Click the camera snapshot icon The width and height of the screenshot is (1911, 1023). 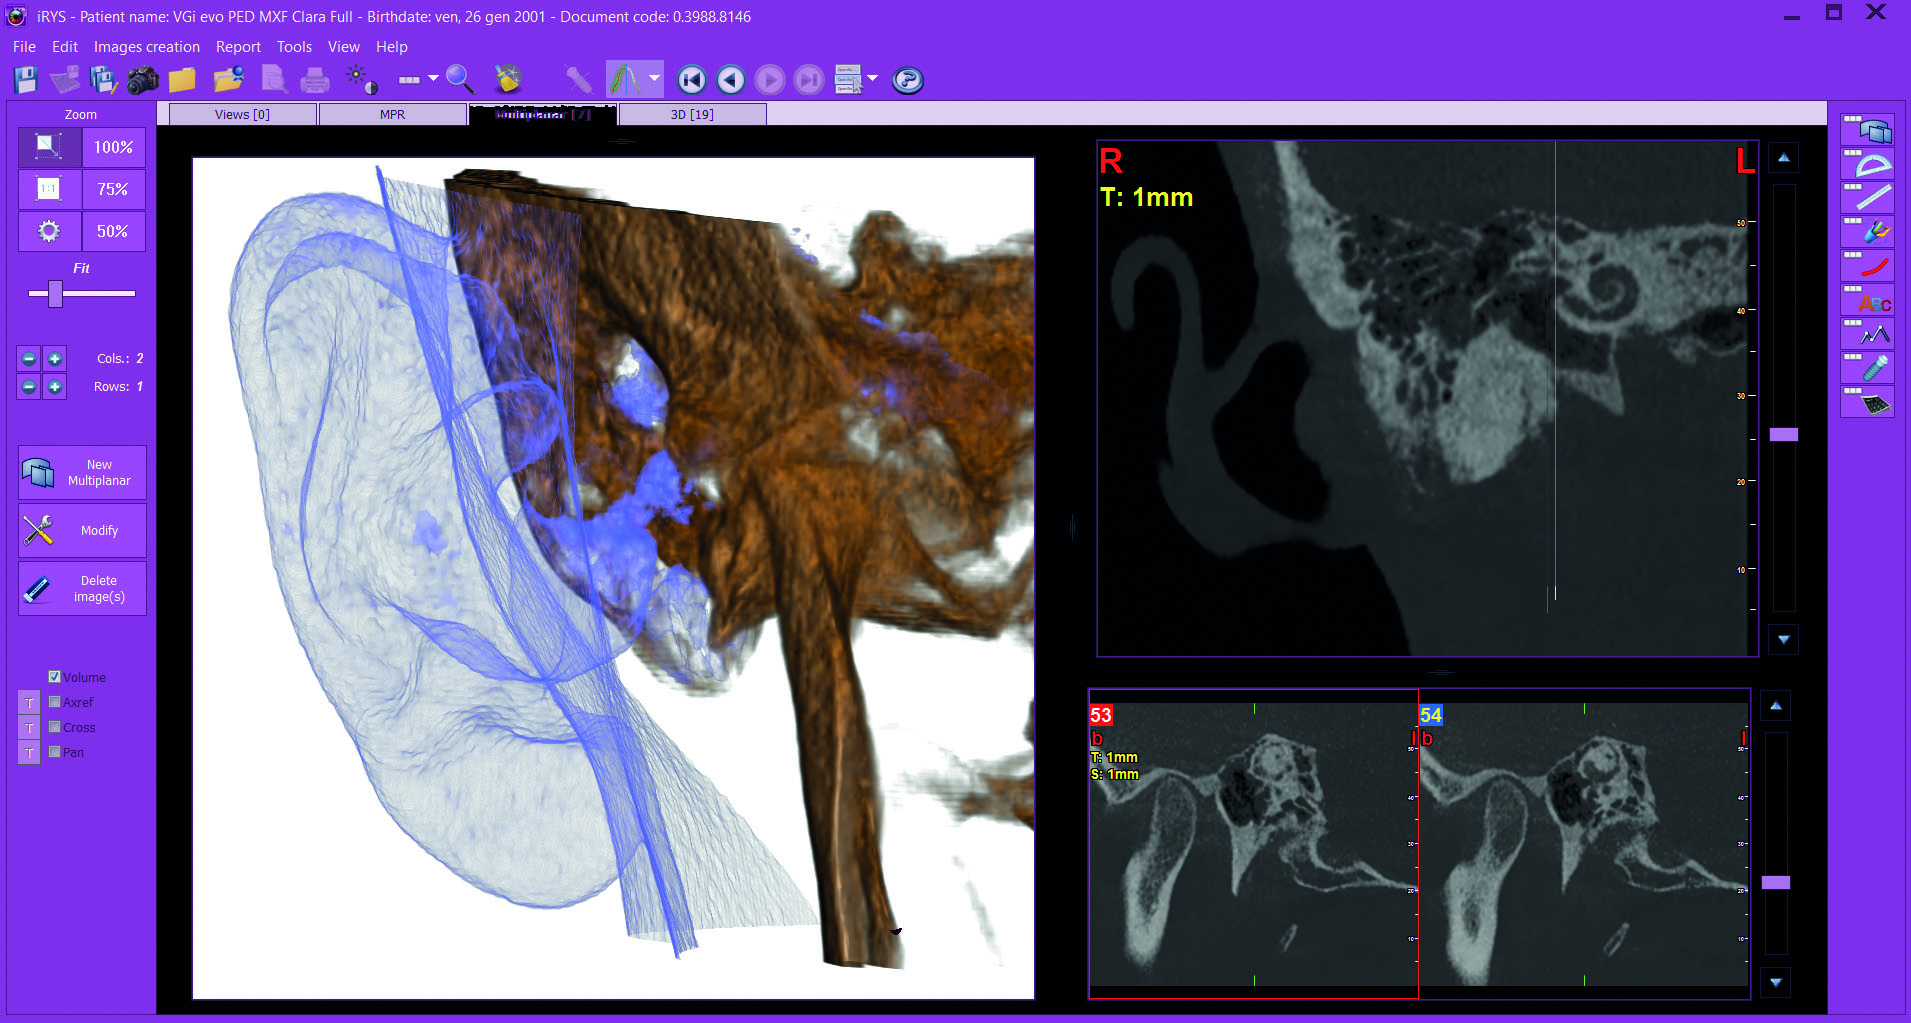(x=142, y=80)
